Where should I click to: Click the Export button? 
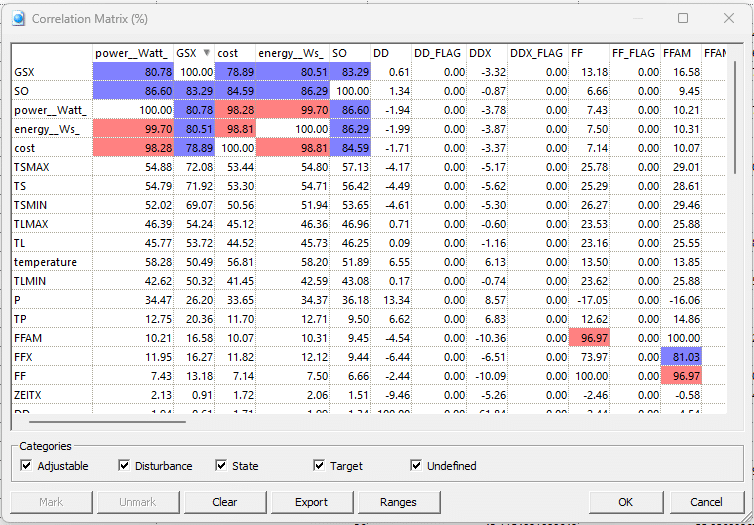coord(311,502)
